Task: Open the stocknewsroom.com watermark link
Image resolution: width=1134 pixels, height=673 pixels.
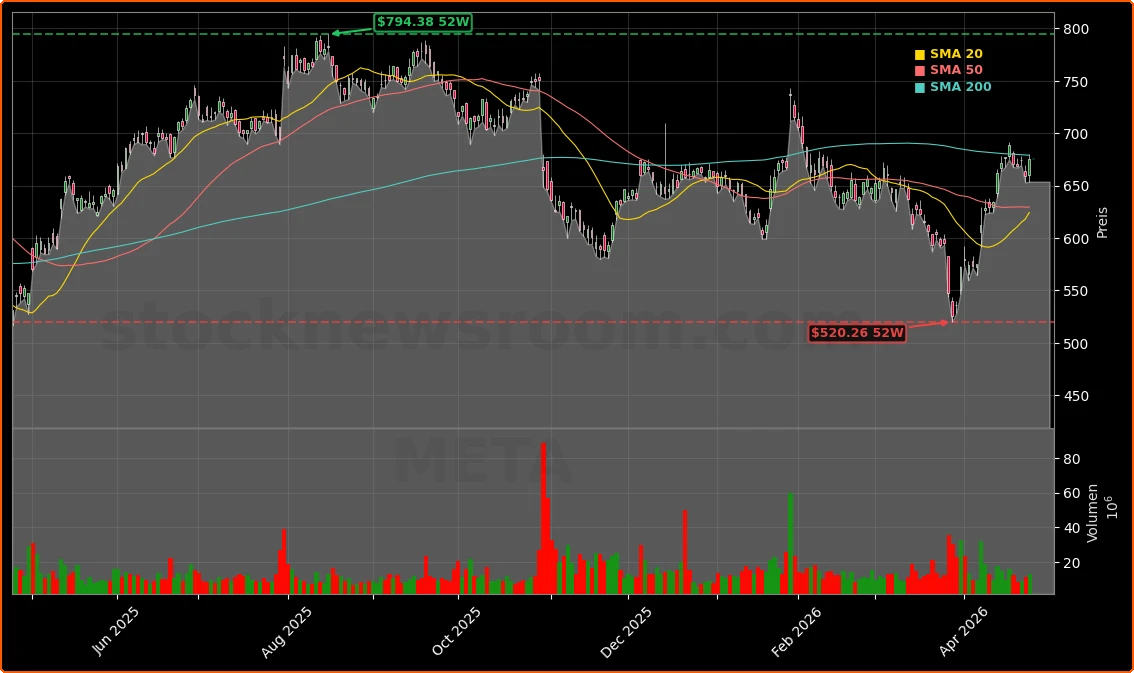Action: 480,327
